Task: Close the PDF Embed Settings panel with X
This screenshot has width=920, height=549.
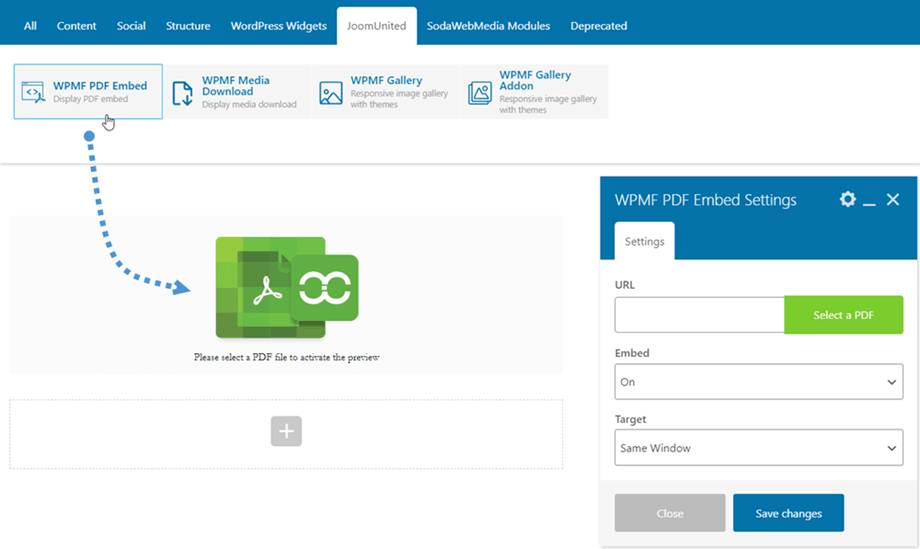Action: pos(893,200)
